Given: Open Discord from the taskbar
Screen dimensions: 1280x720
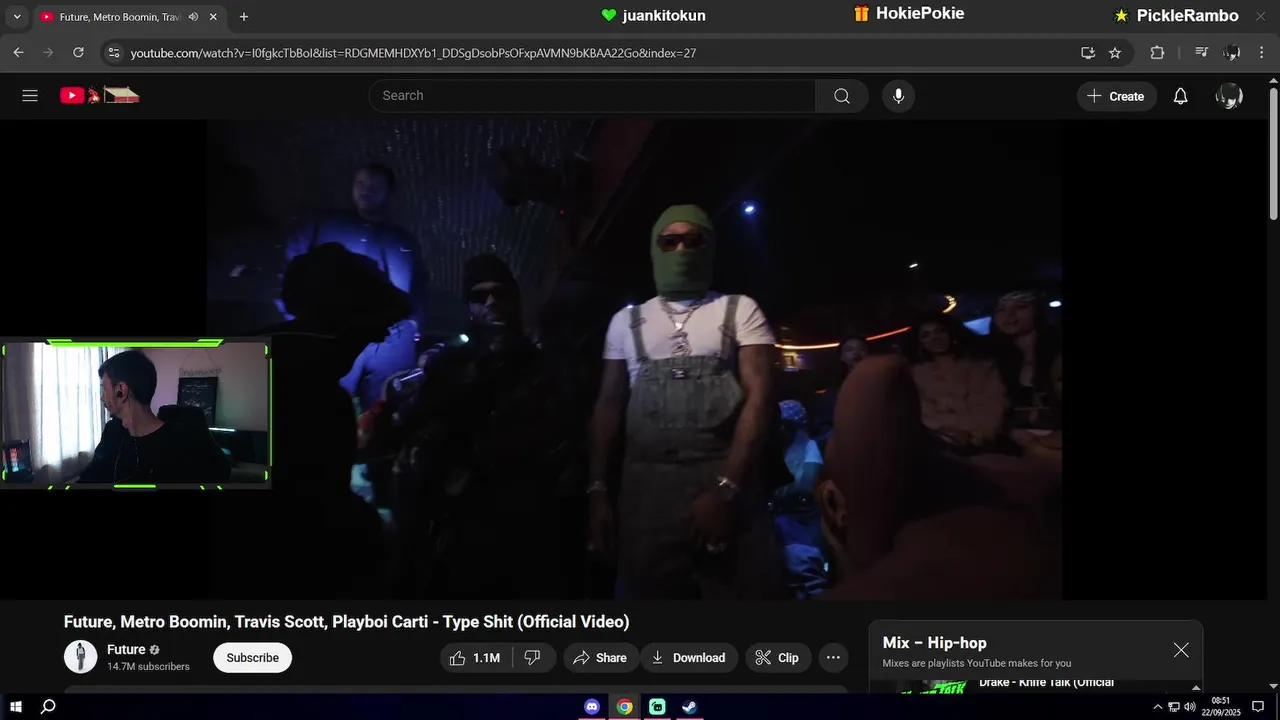Looking at the screenshot, I should point(592,707).
